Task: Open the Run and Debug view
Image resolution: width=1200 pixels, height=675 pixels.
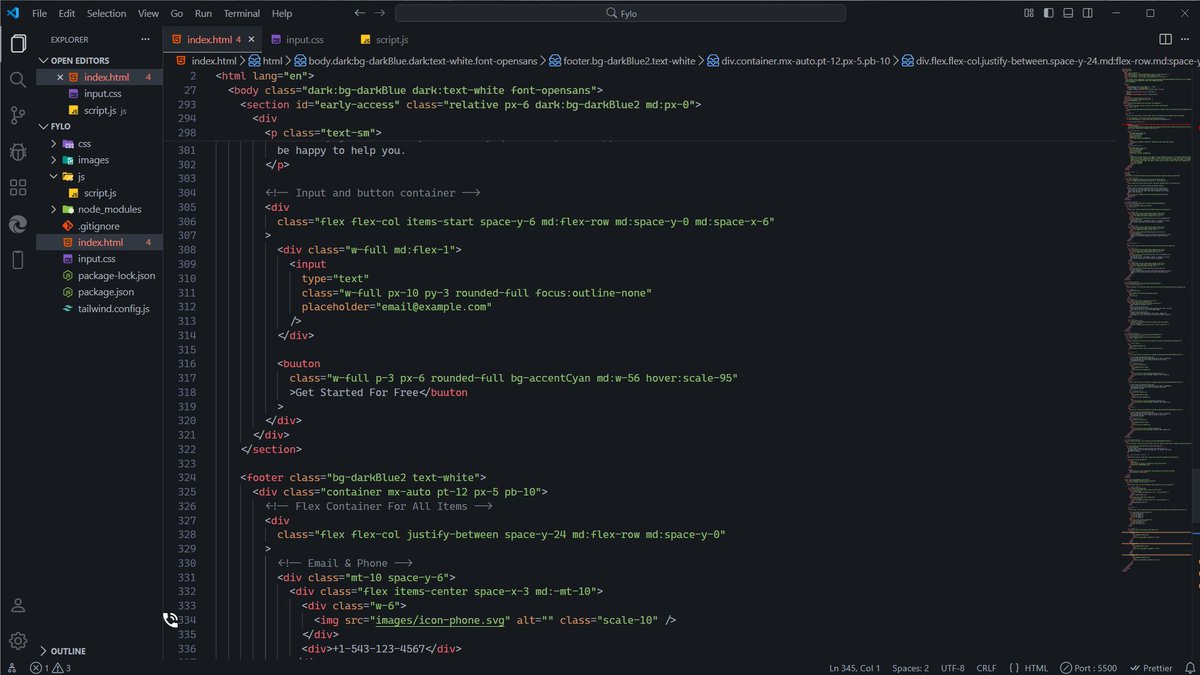Action: click(x=17, y=152)
